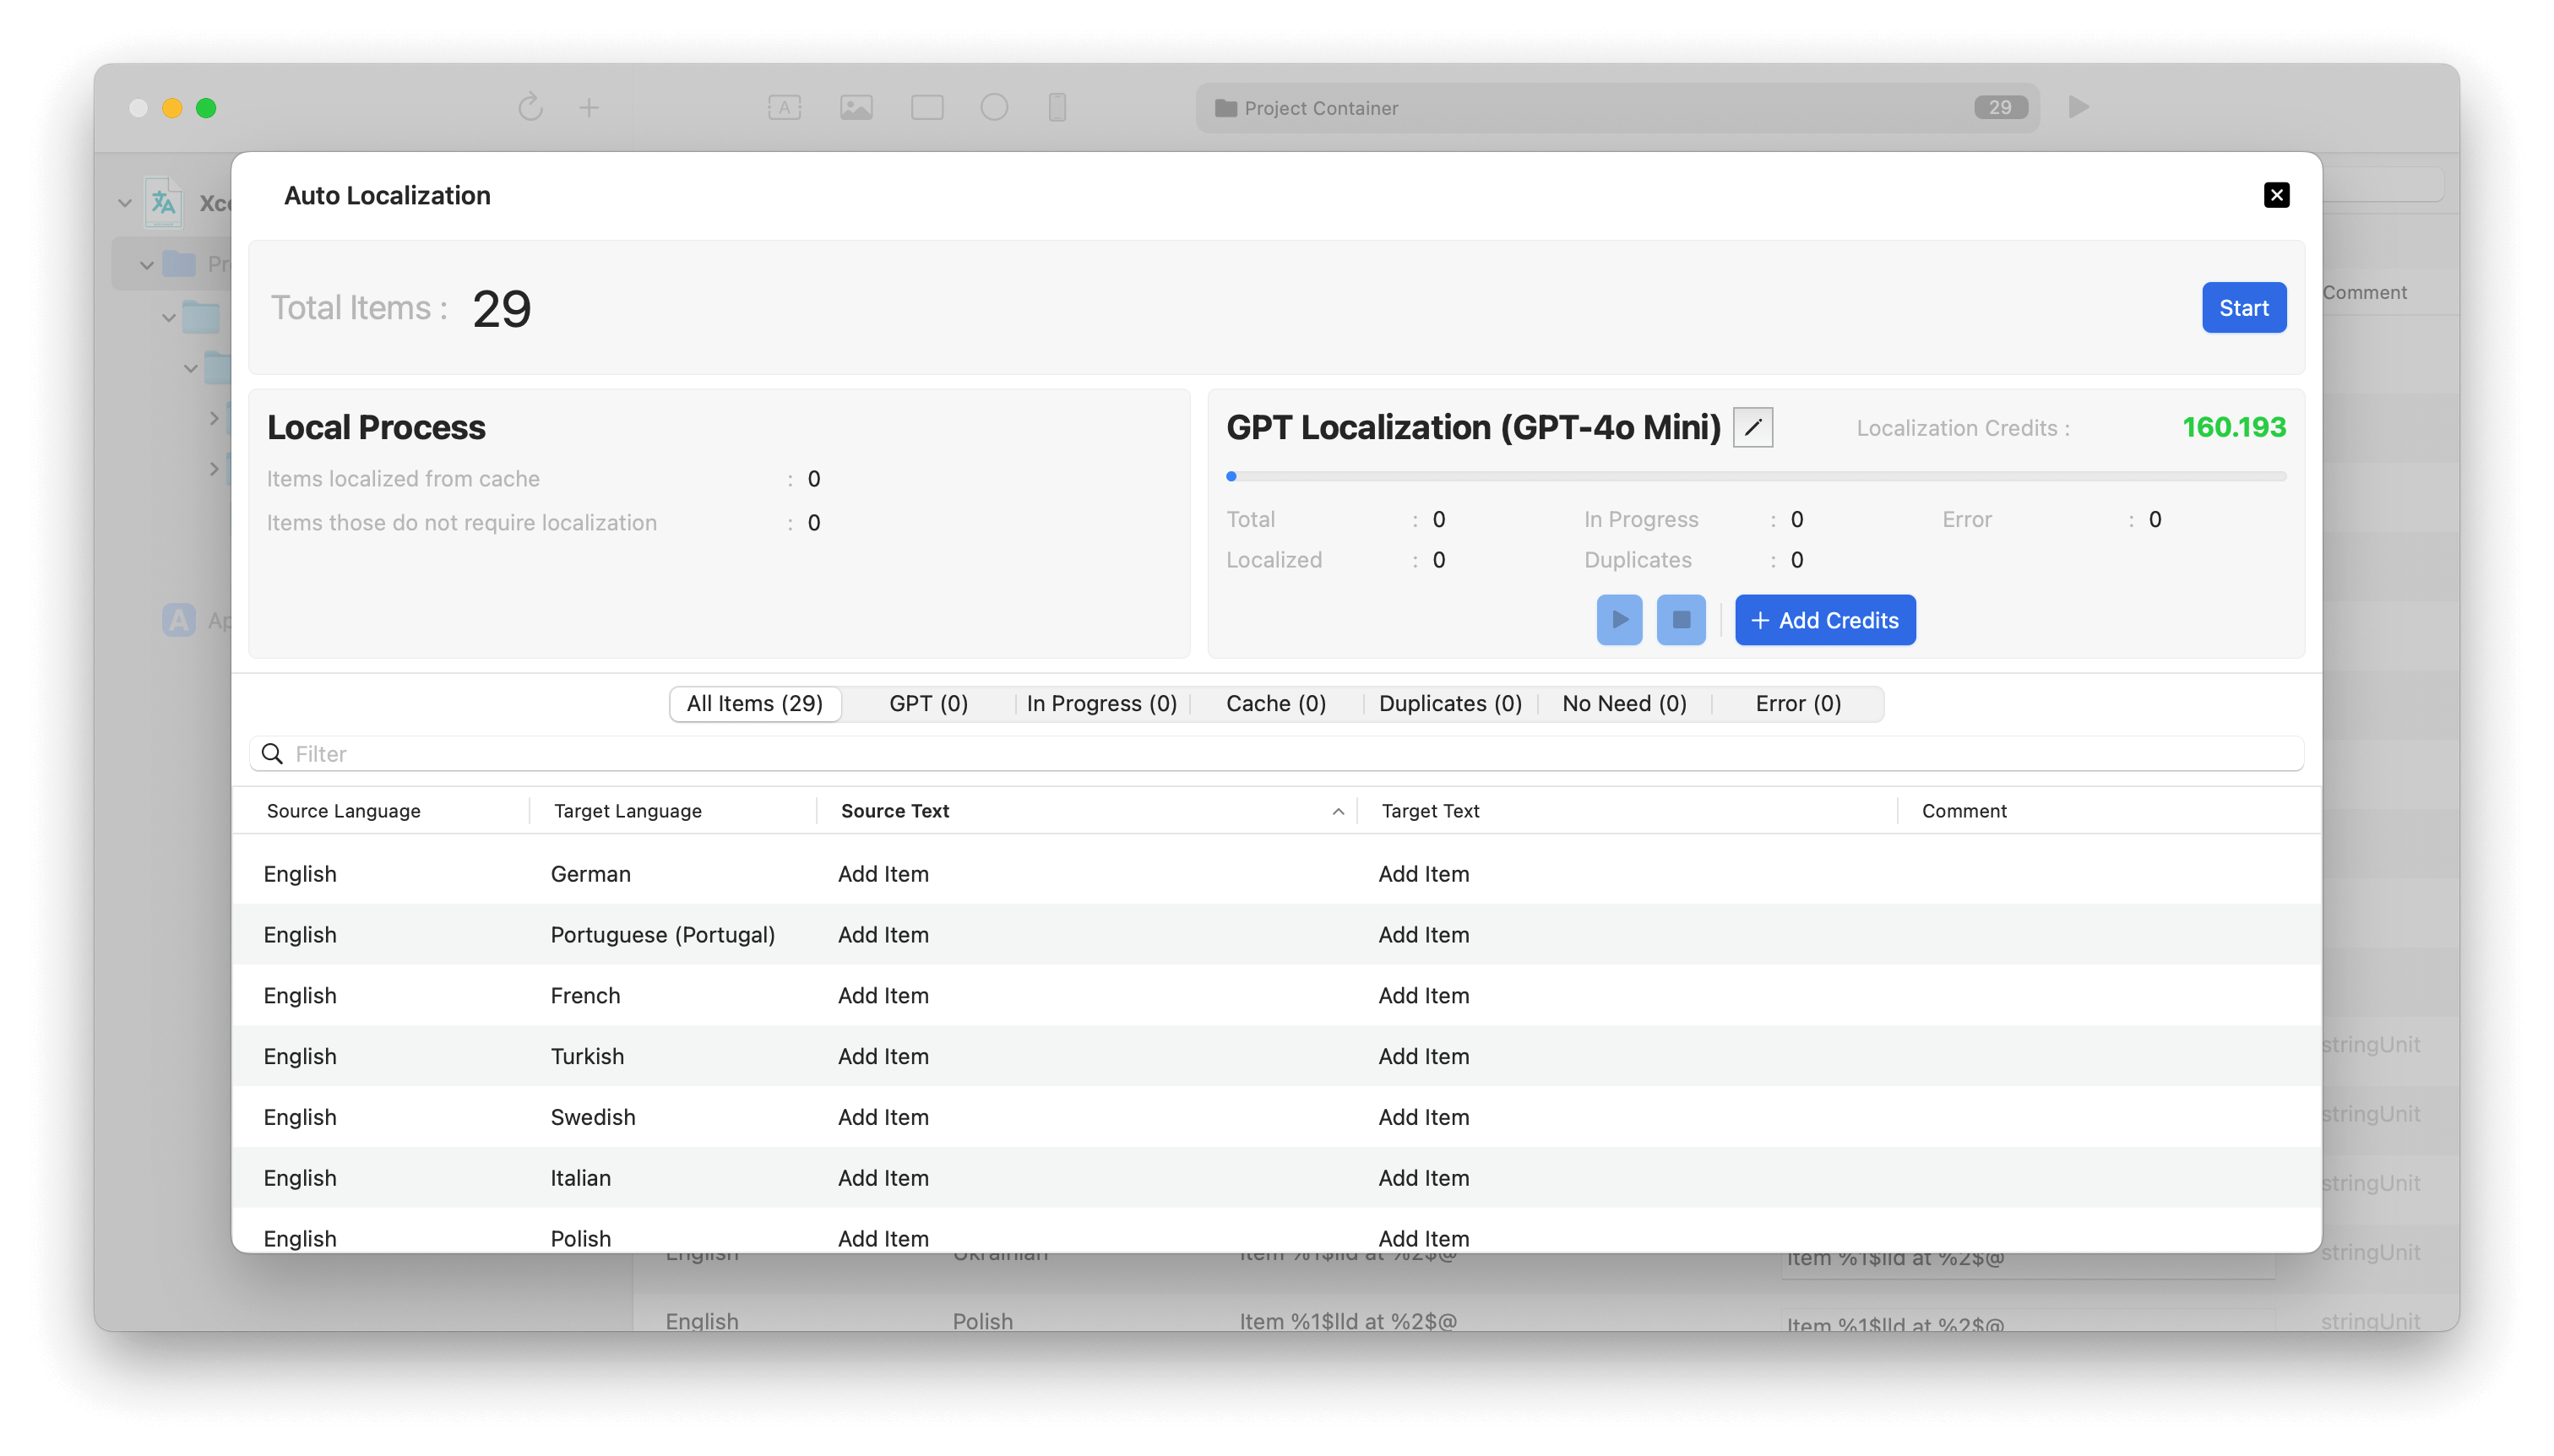
Task: Click the GPT localization stop button
Action: 1681,620
